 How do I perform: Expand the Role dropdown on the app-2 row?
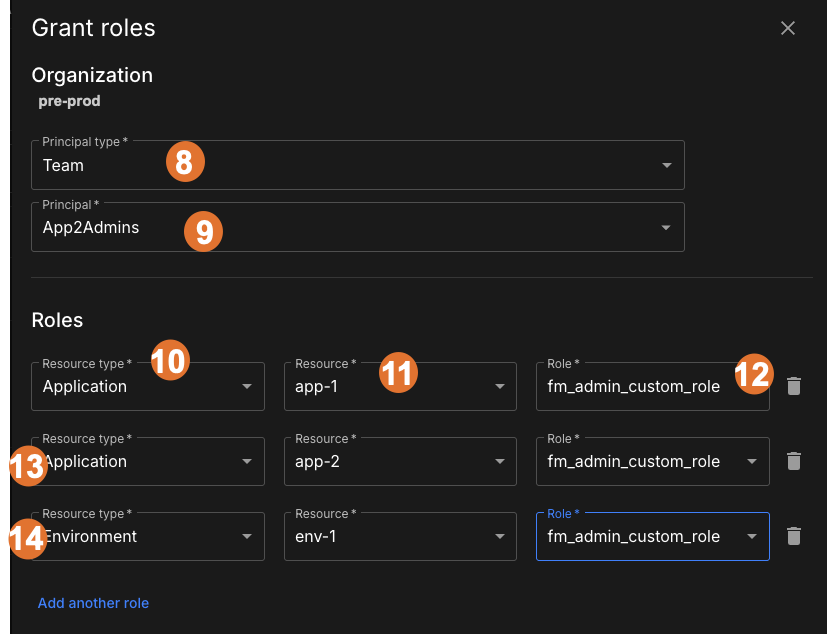point(753,461)
